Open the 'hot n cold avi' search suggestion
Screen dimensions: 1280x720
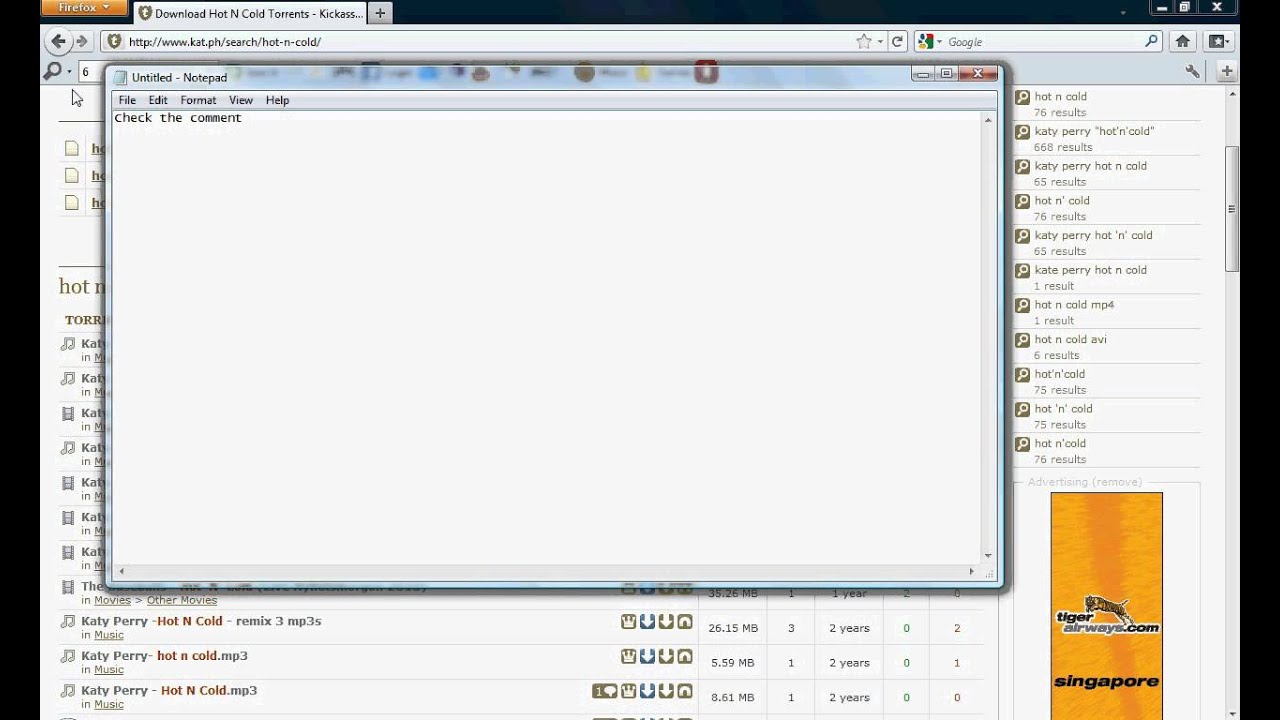point(1070,339)
